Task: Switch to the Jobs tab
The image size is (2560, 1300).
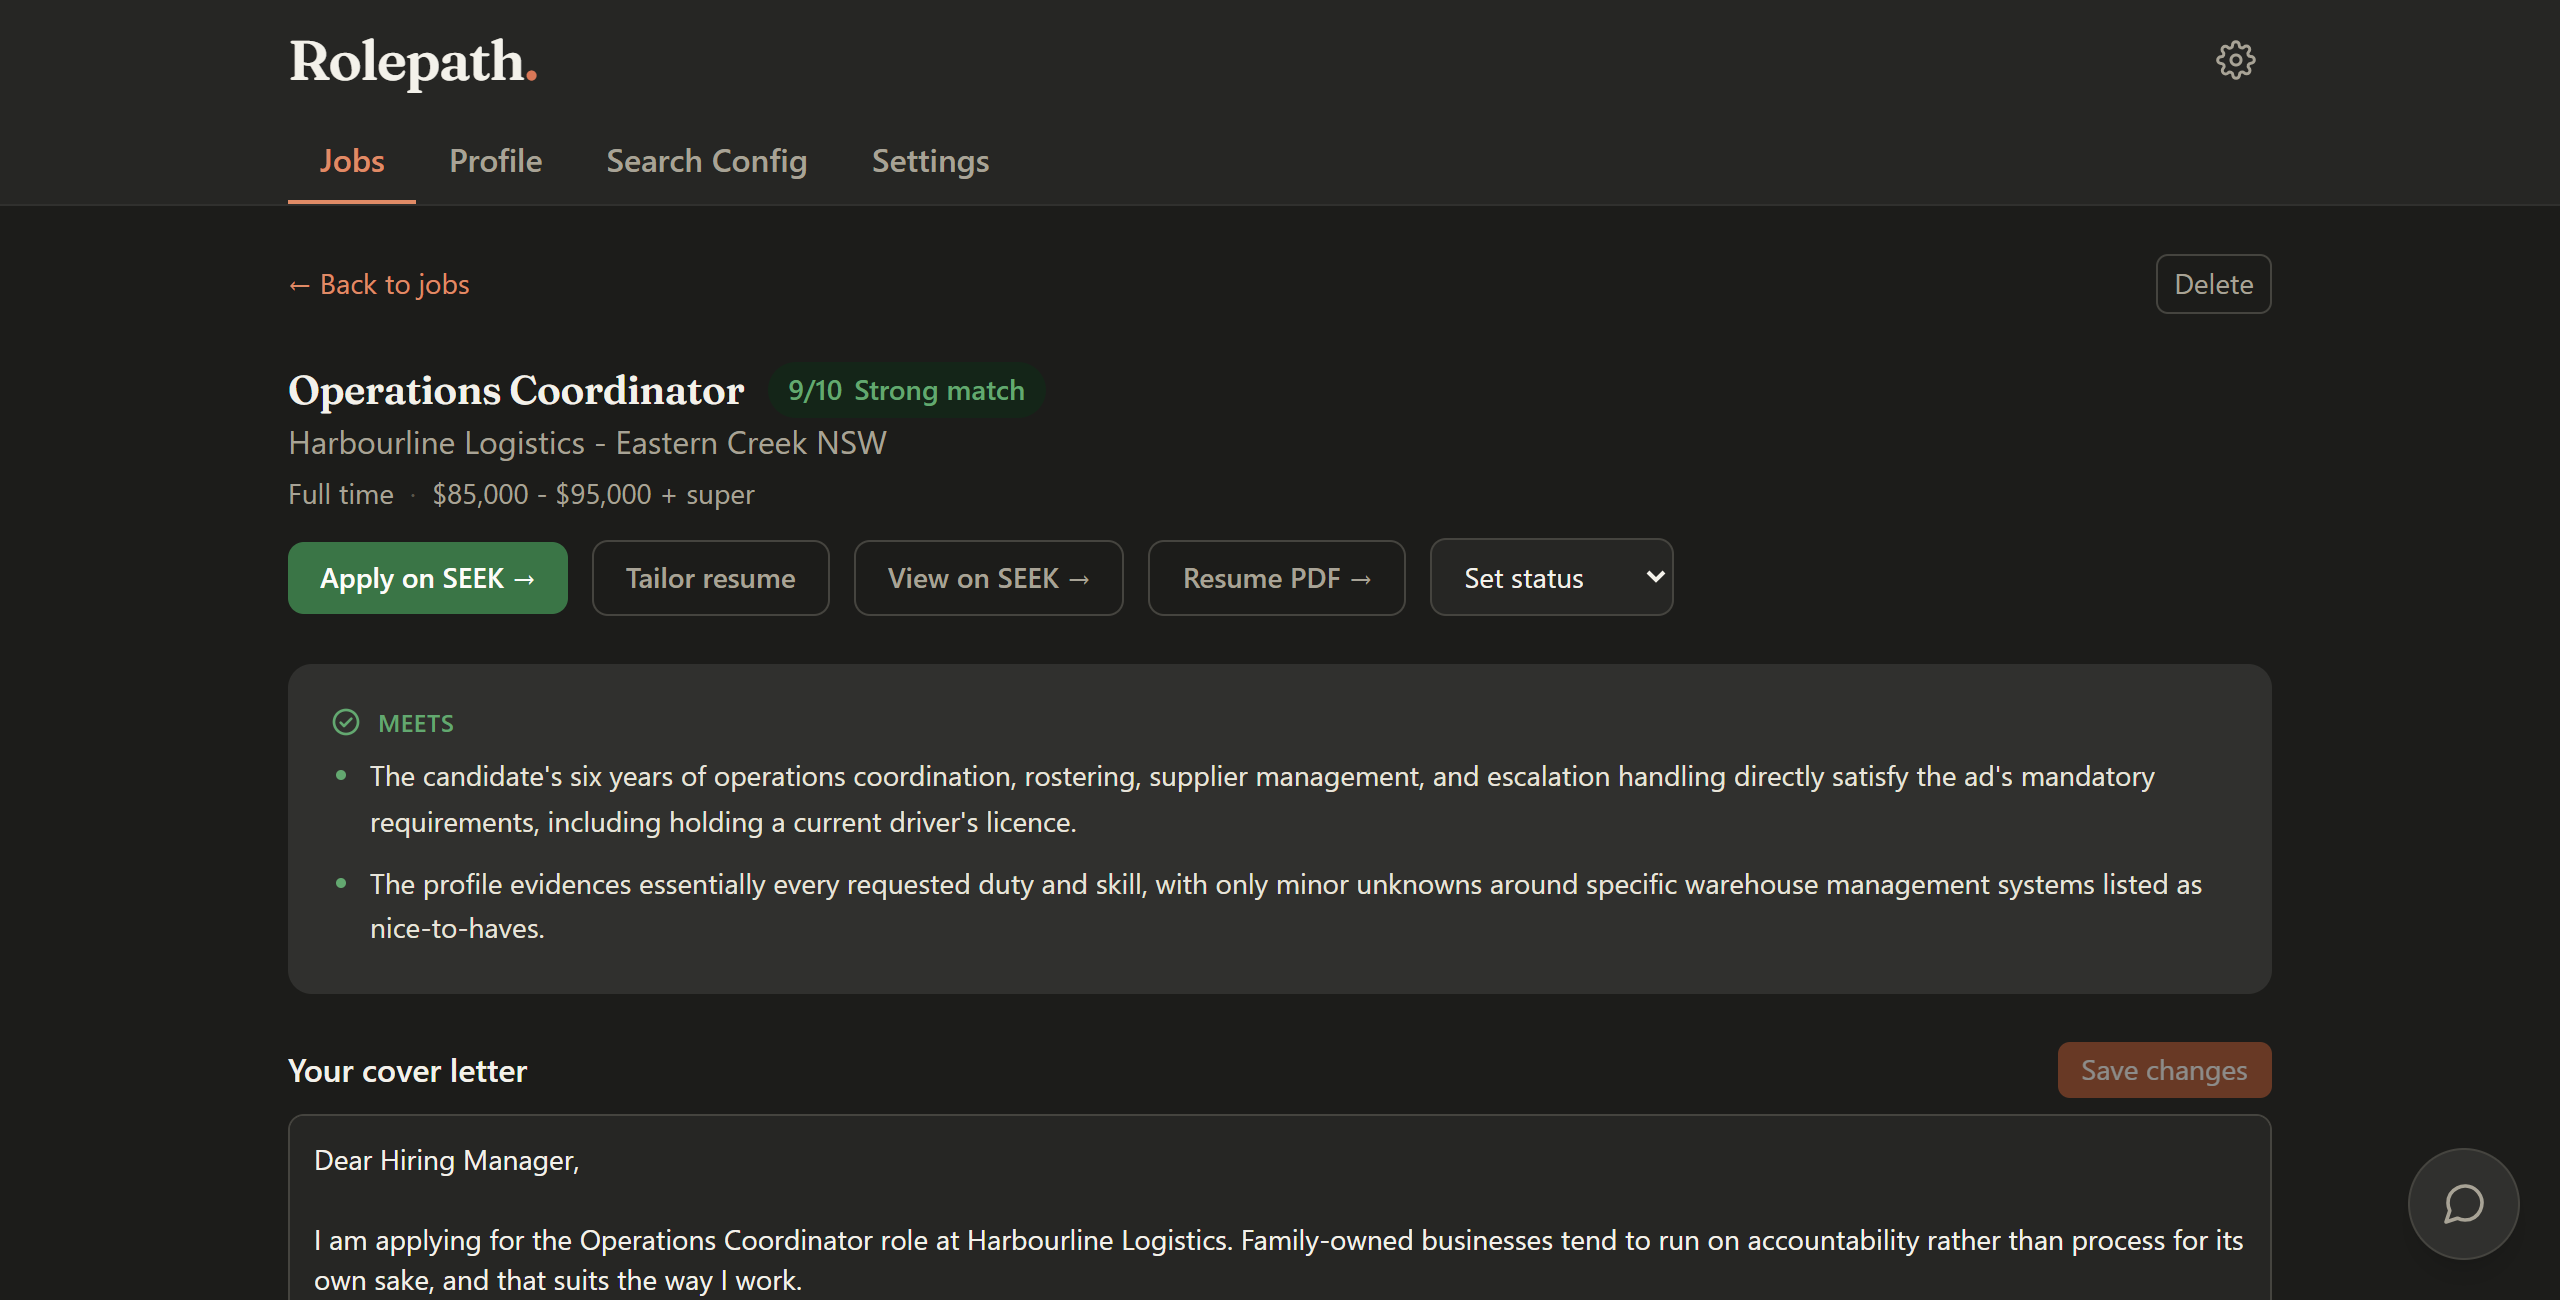Action: (x=352, y=161)
